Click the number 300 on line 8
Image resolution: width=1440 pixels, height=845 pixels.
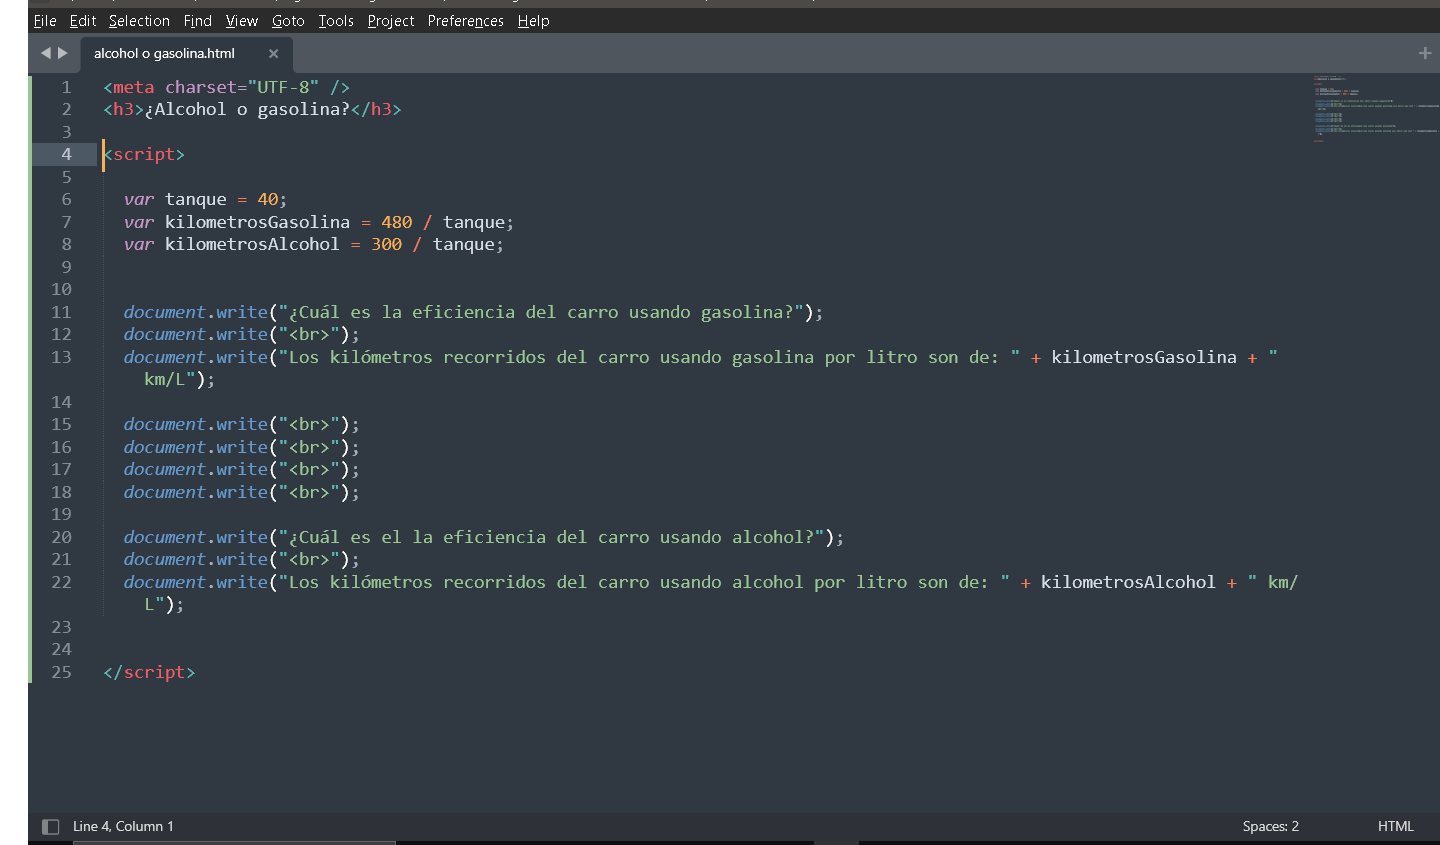point(386,244)
